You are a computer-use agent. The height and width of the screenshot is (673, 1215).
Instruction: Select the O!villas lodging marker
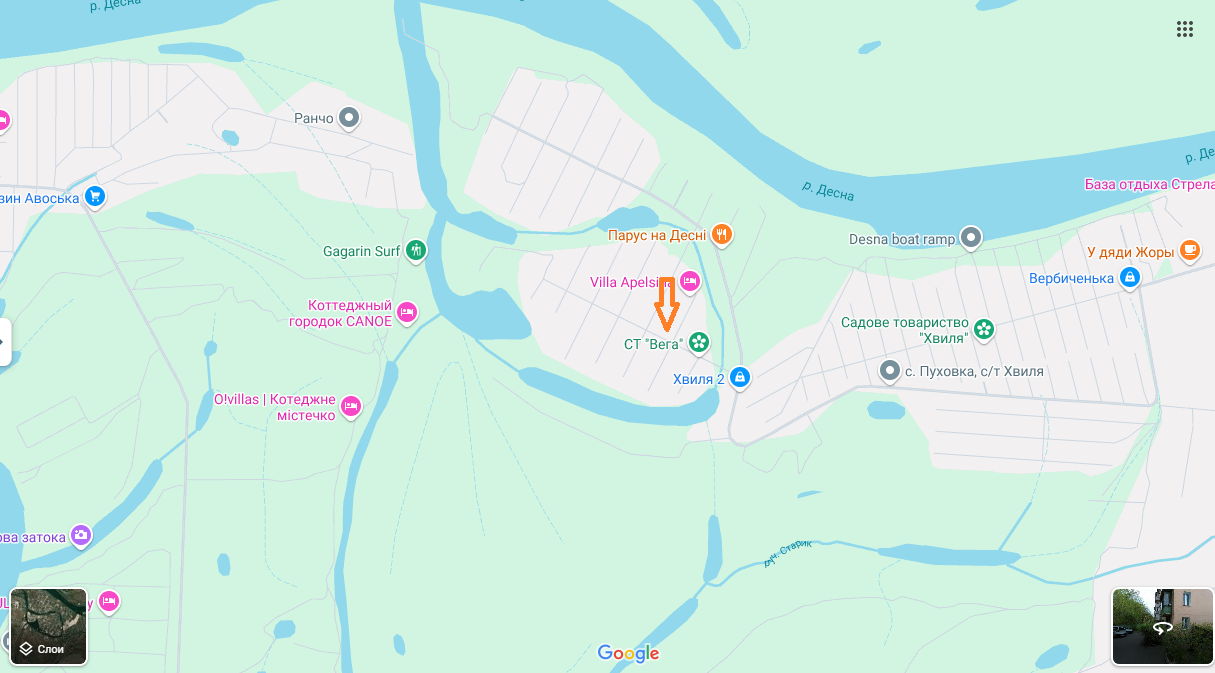click(350, 406)
